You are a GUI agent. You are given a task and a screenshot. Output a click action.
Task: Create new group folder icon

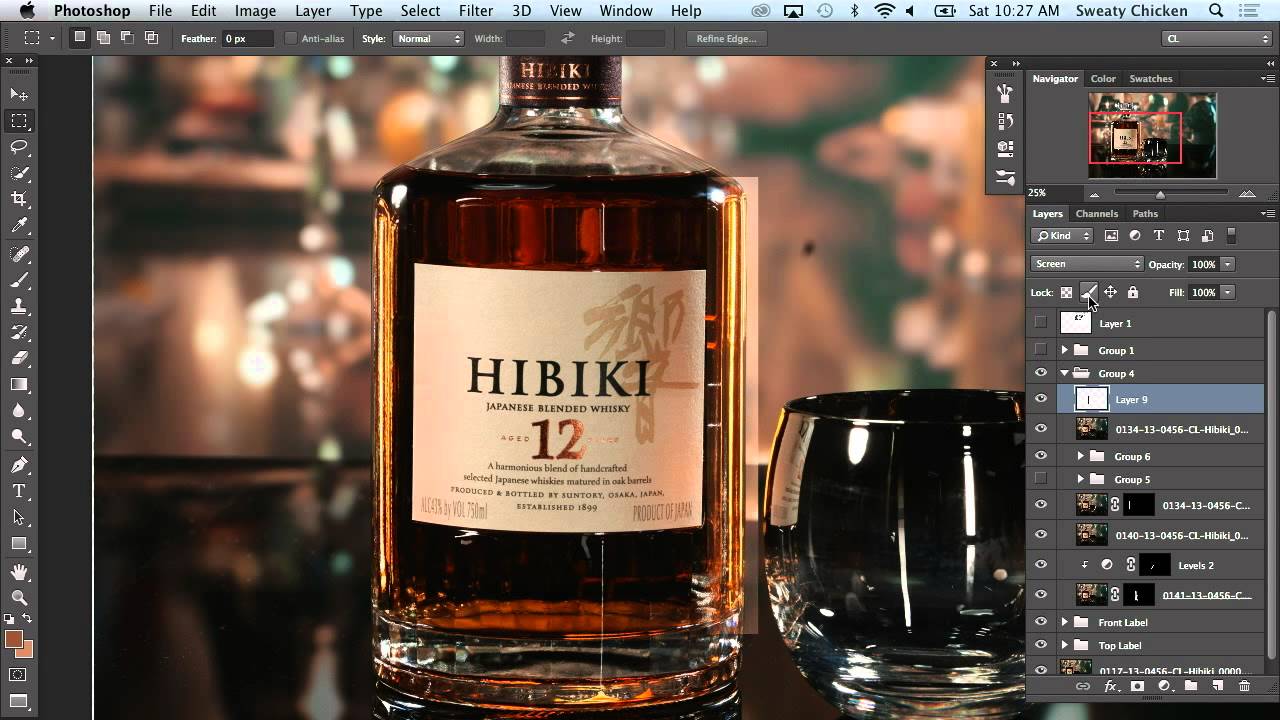coord(1191,686)
